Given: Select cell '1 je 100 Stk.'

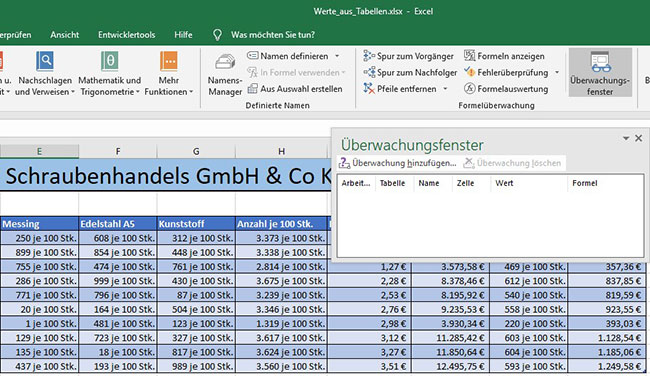Looking at the screenshot, I should [39, 324].
